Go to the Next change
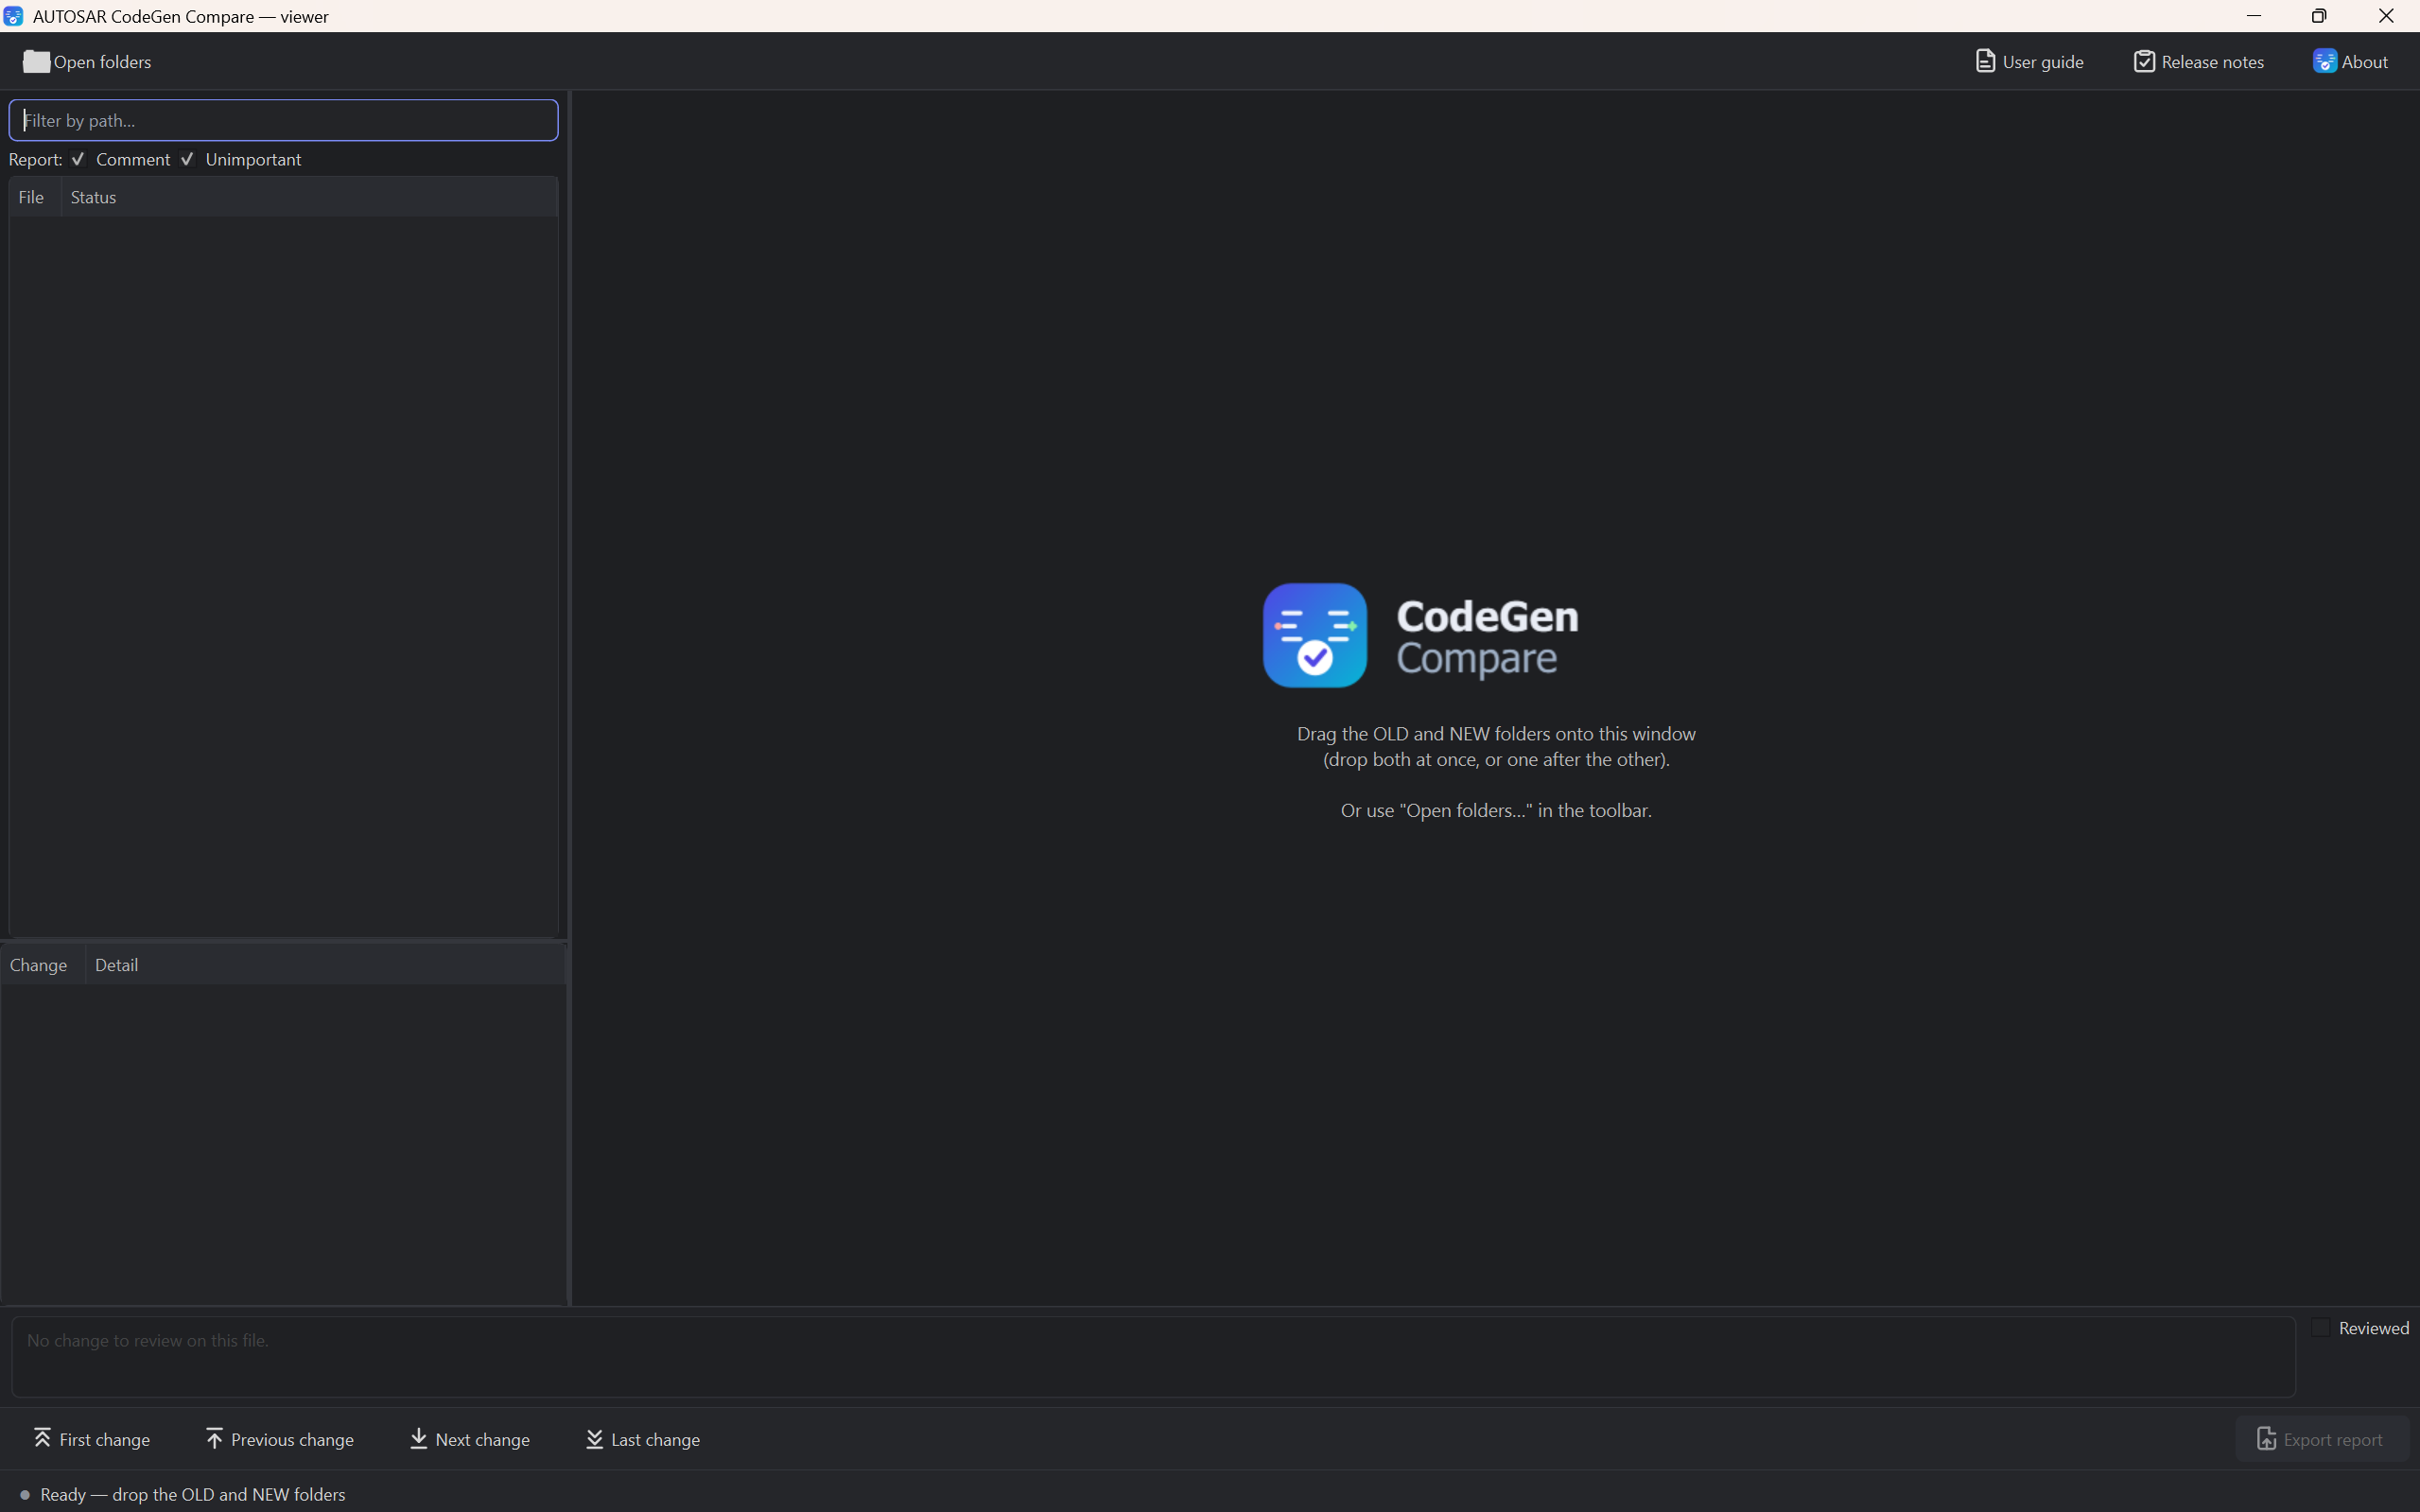 (x=470, y=1439)
